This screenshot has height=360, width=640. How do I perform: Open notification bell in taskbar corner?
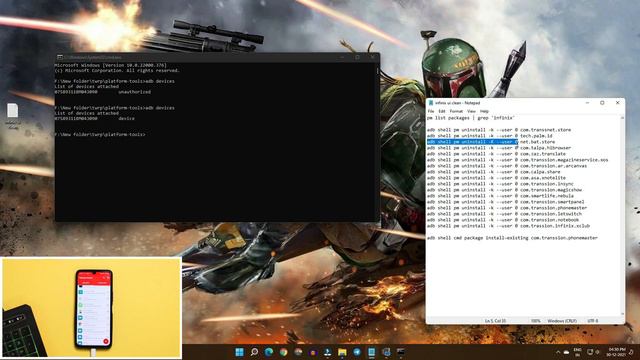pyautogui.click(x=632, y=352)
